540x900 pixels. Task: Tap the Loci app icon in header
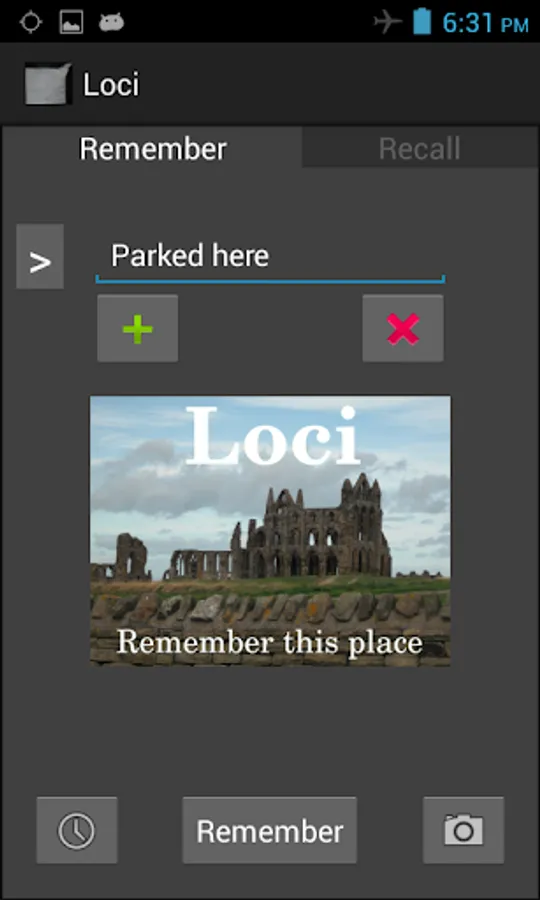coord(48,84)
